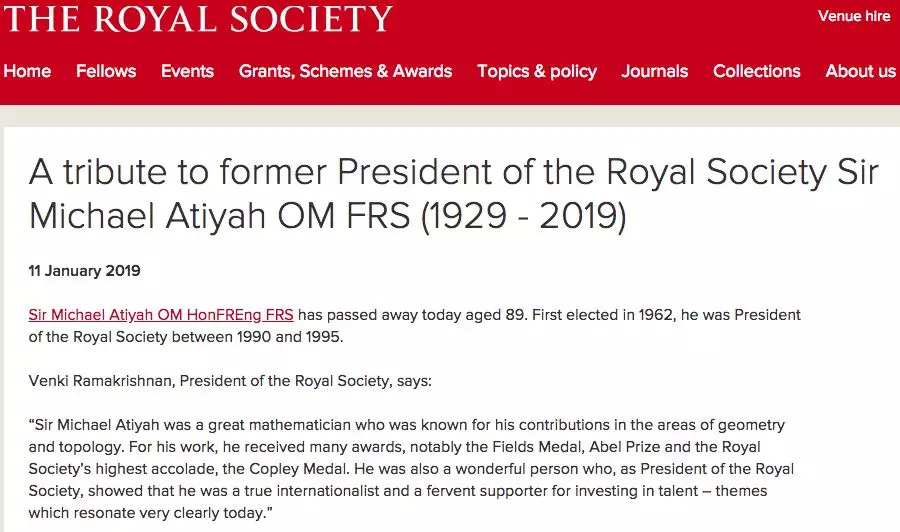Navigate to Topics & policy
Image resolution: width=900 pixels, height=532 pixels.
point(537,71)
